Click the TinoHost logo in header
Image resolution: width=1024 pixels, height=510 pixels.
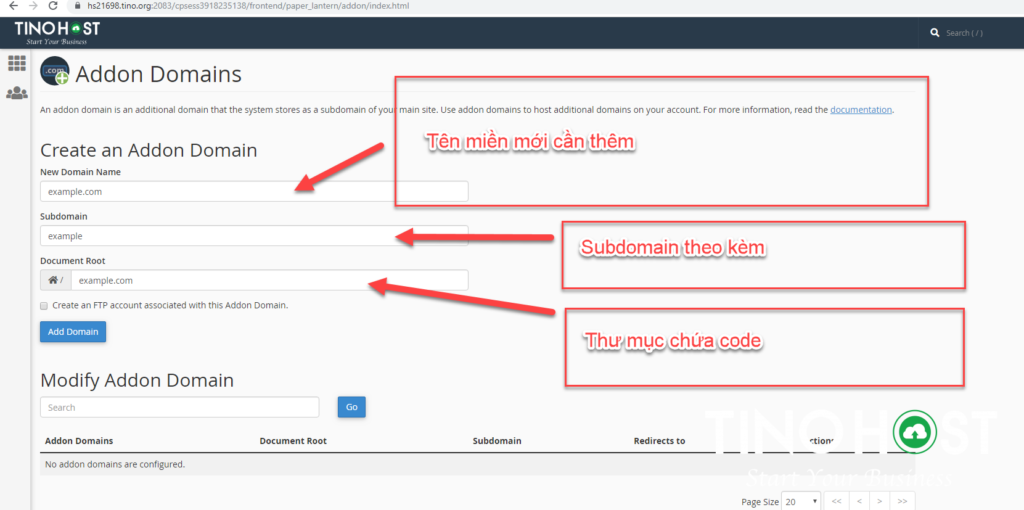point(57,33)
